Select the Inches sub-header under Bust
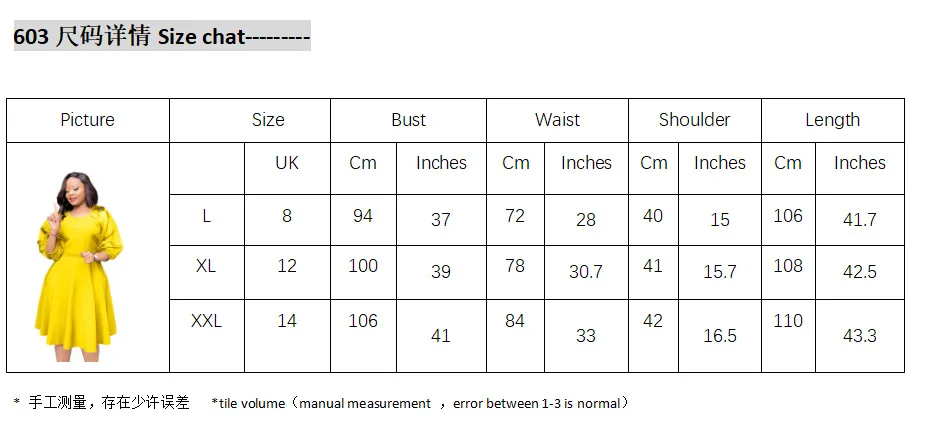939x422 pixels. (441, 163)
